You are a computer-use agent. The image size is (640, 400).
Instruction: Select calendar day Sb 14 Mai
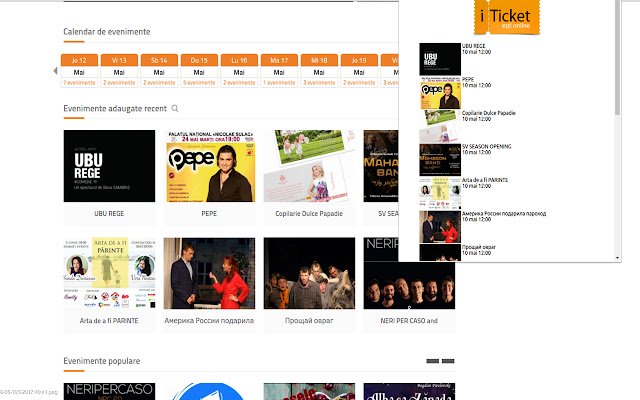[159, 71]
